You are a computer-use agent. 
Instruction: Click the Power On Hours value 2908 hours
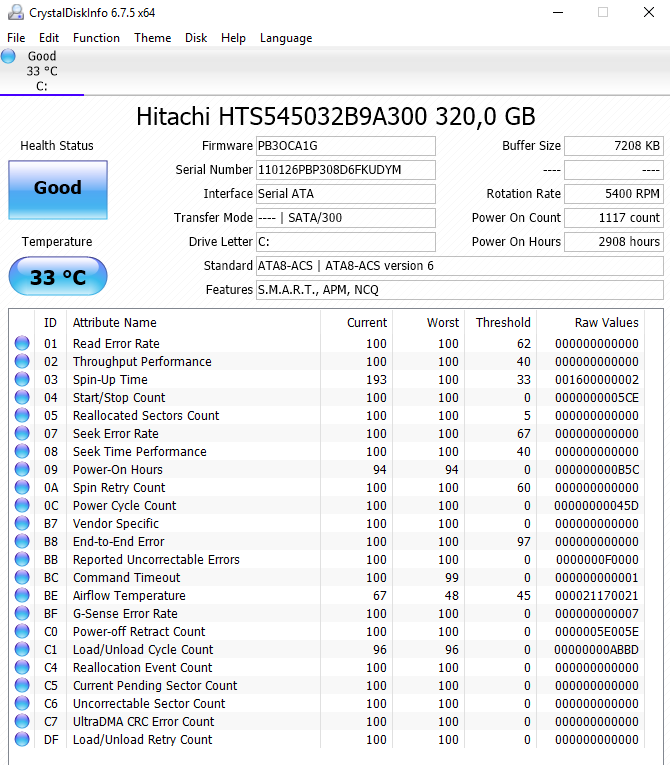click(x=614, y=242)
